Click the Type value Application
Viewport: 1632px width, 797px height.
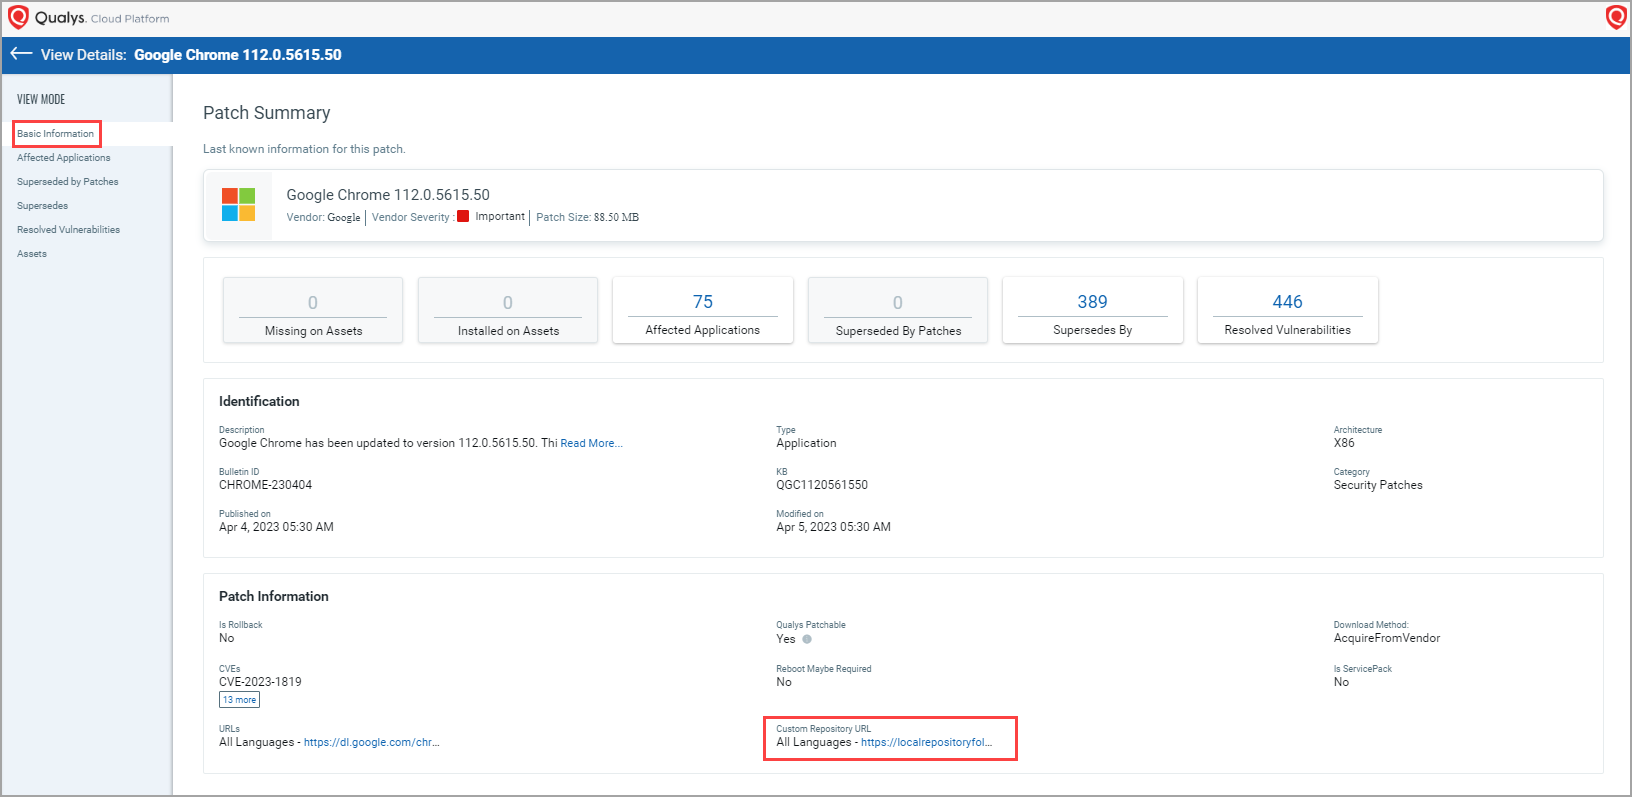coord(806,443)
